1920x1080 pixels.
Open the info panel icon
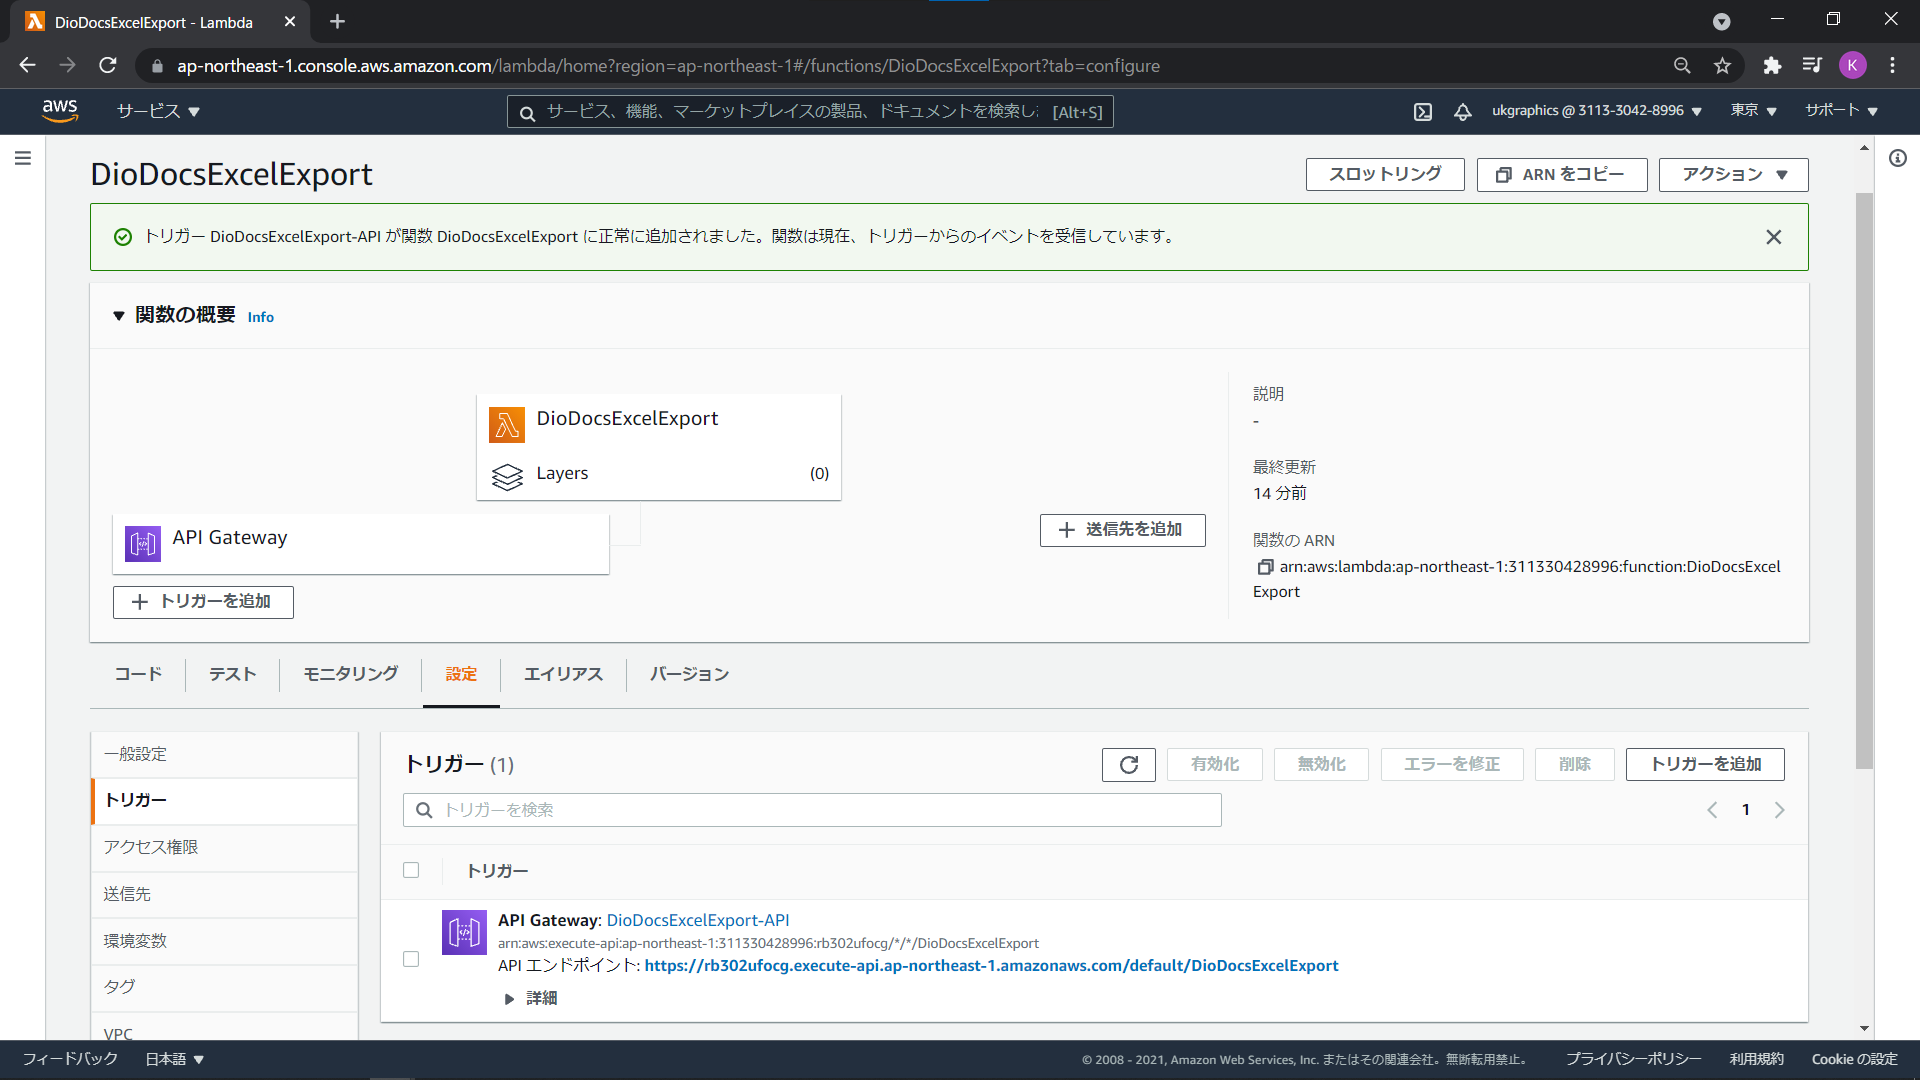point(1898,158)
